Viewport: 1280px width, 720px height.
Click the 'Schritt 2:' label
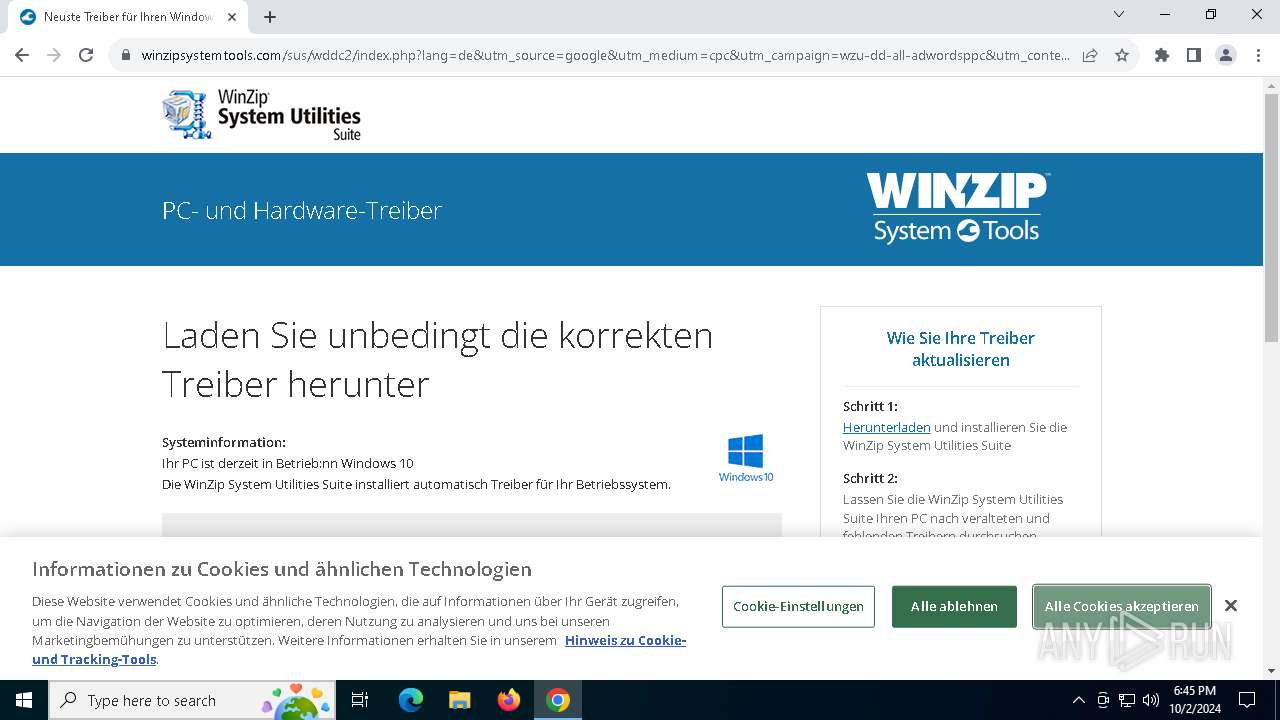click(x=870, y=478)
